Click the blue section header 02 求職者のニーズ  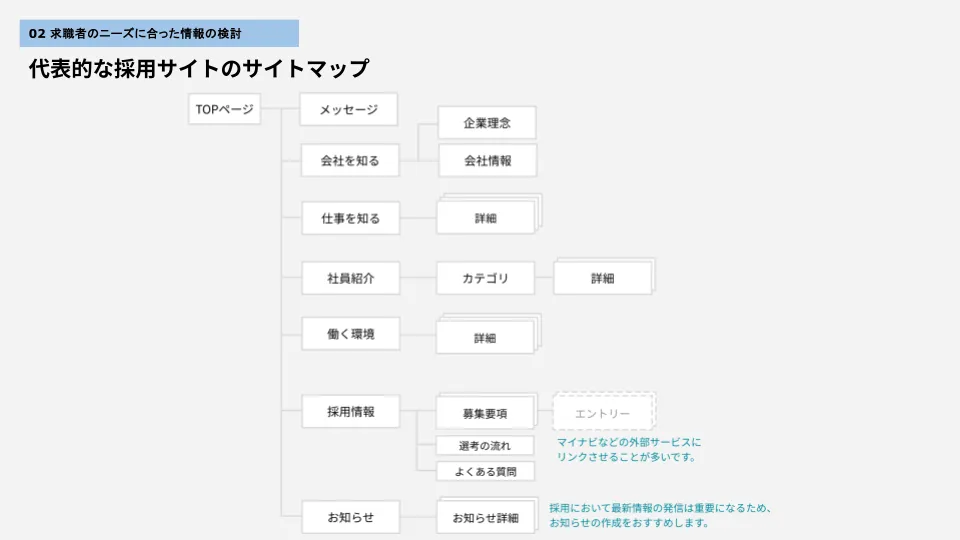pos(159,33)
